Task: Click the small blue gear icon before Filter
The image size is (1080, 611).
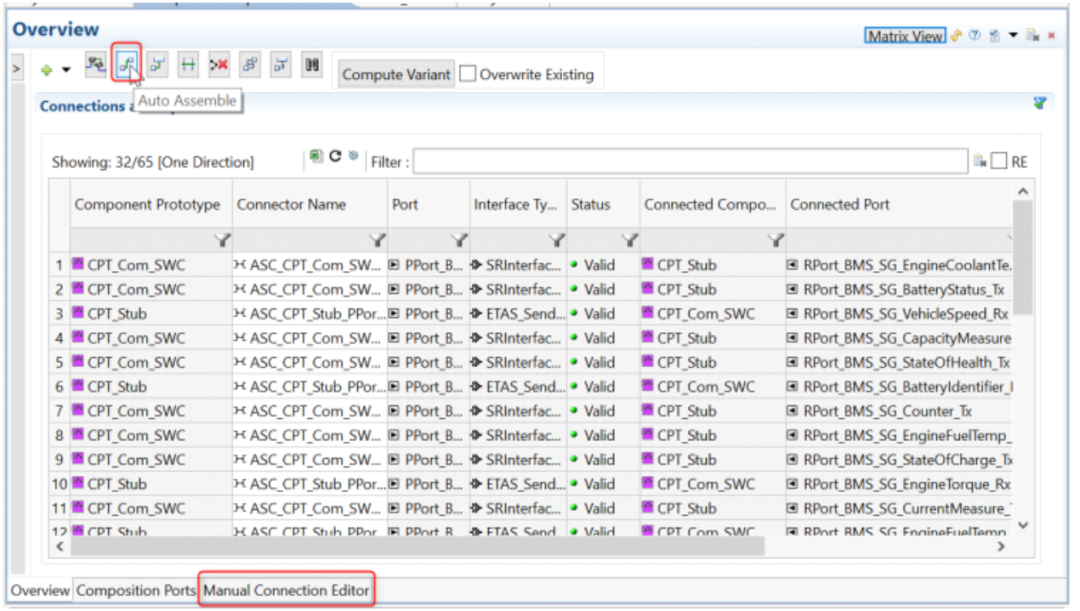Action: click(353, 156)
